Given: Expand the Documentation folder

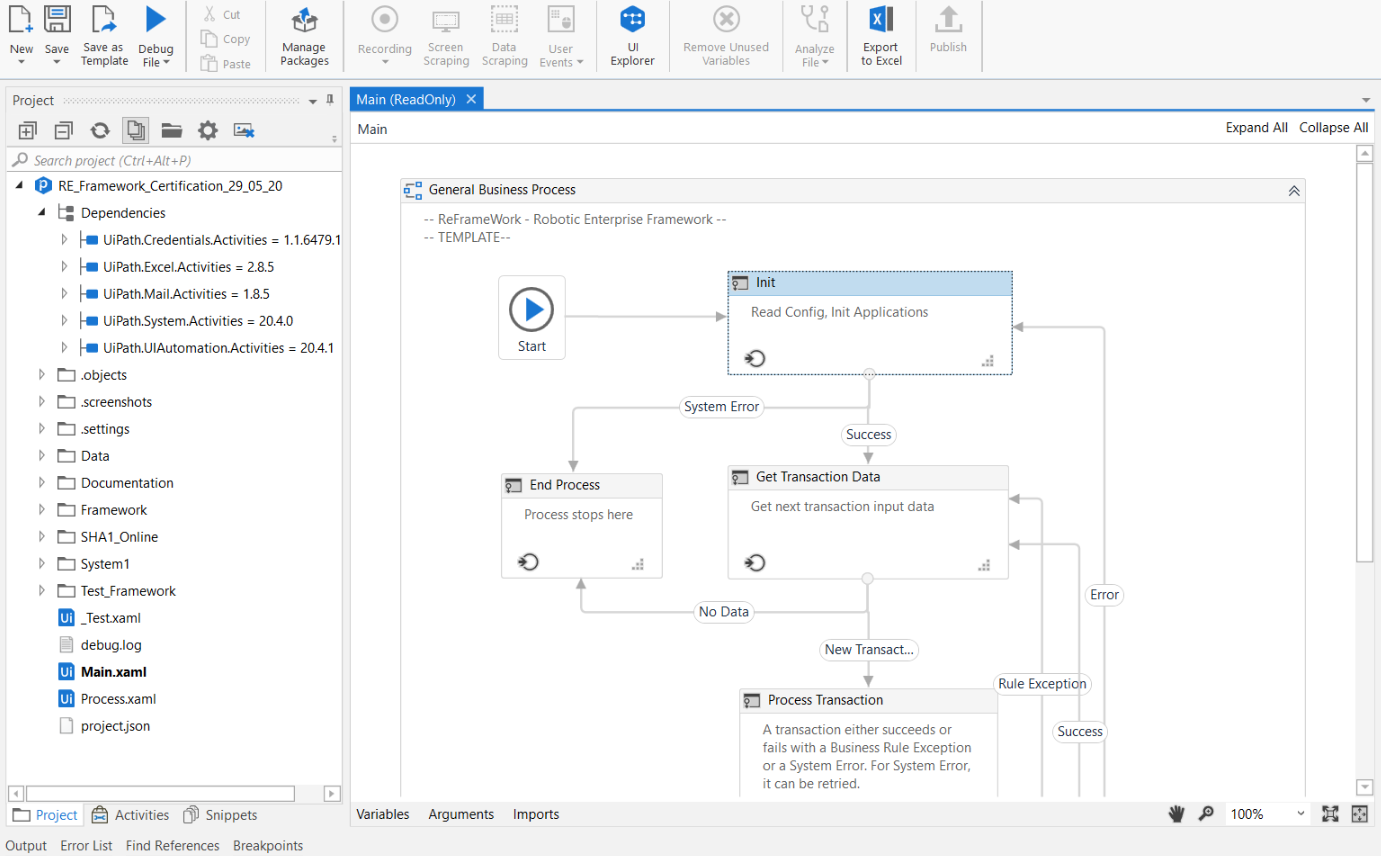Looking at the screenshot, I should tap(41, 483).
